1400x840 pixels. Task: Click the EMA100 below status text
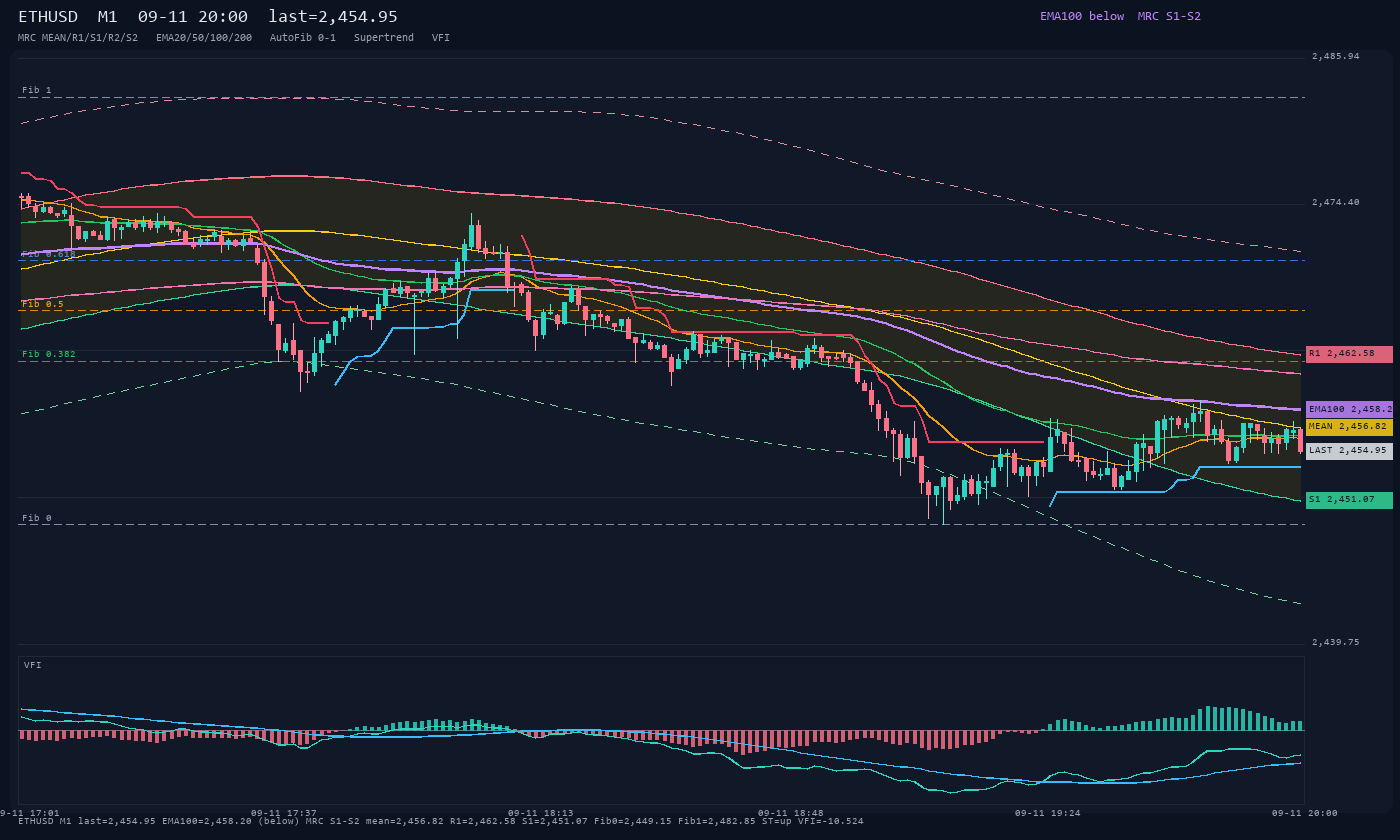click(1082, 16)
